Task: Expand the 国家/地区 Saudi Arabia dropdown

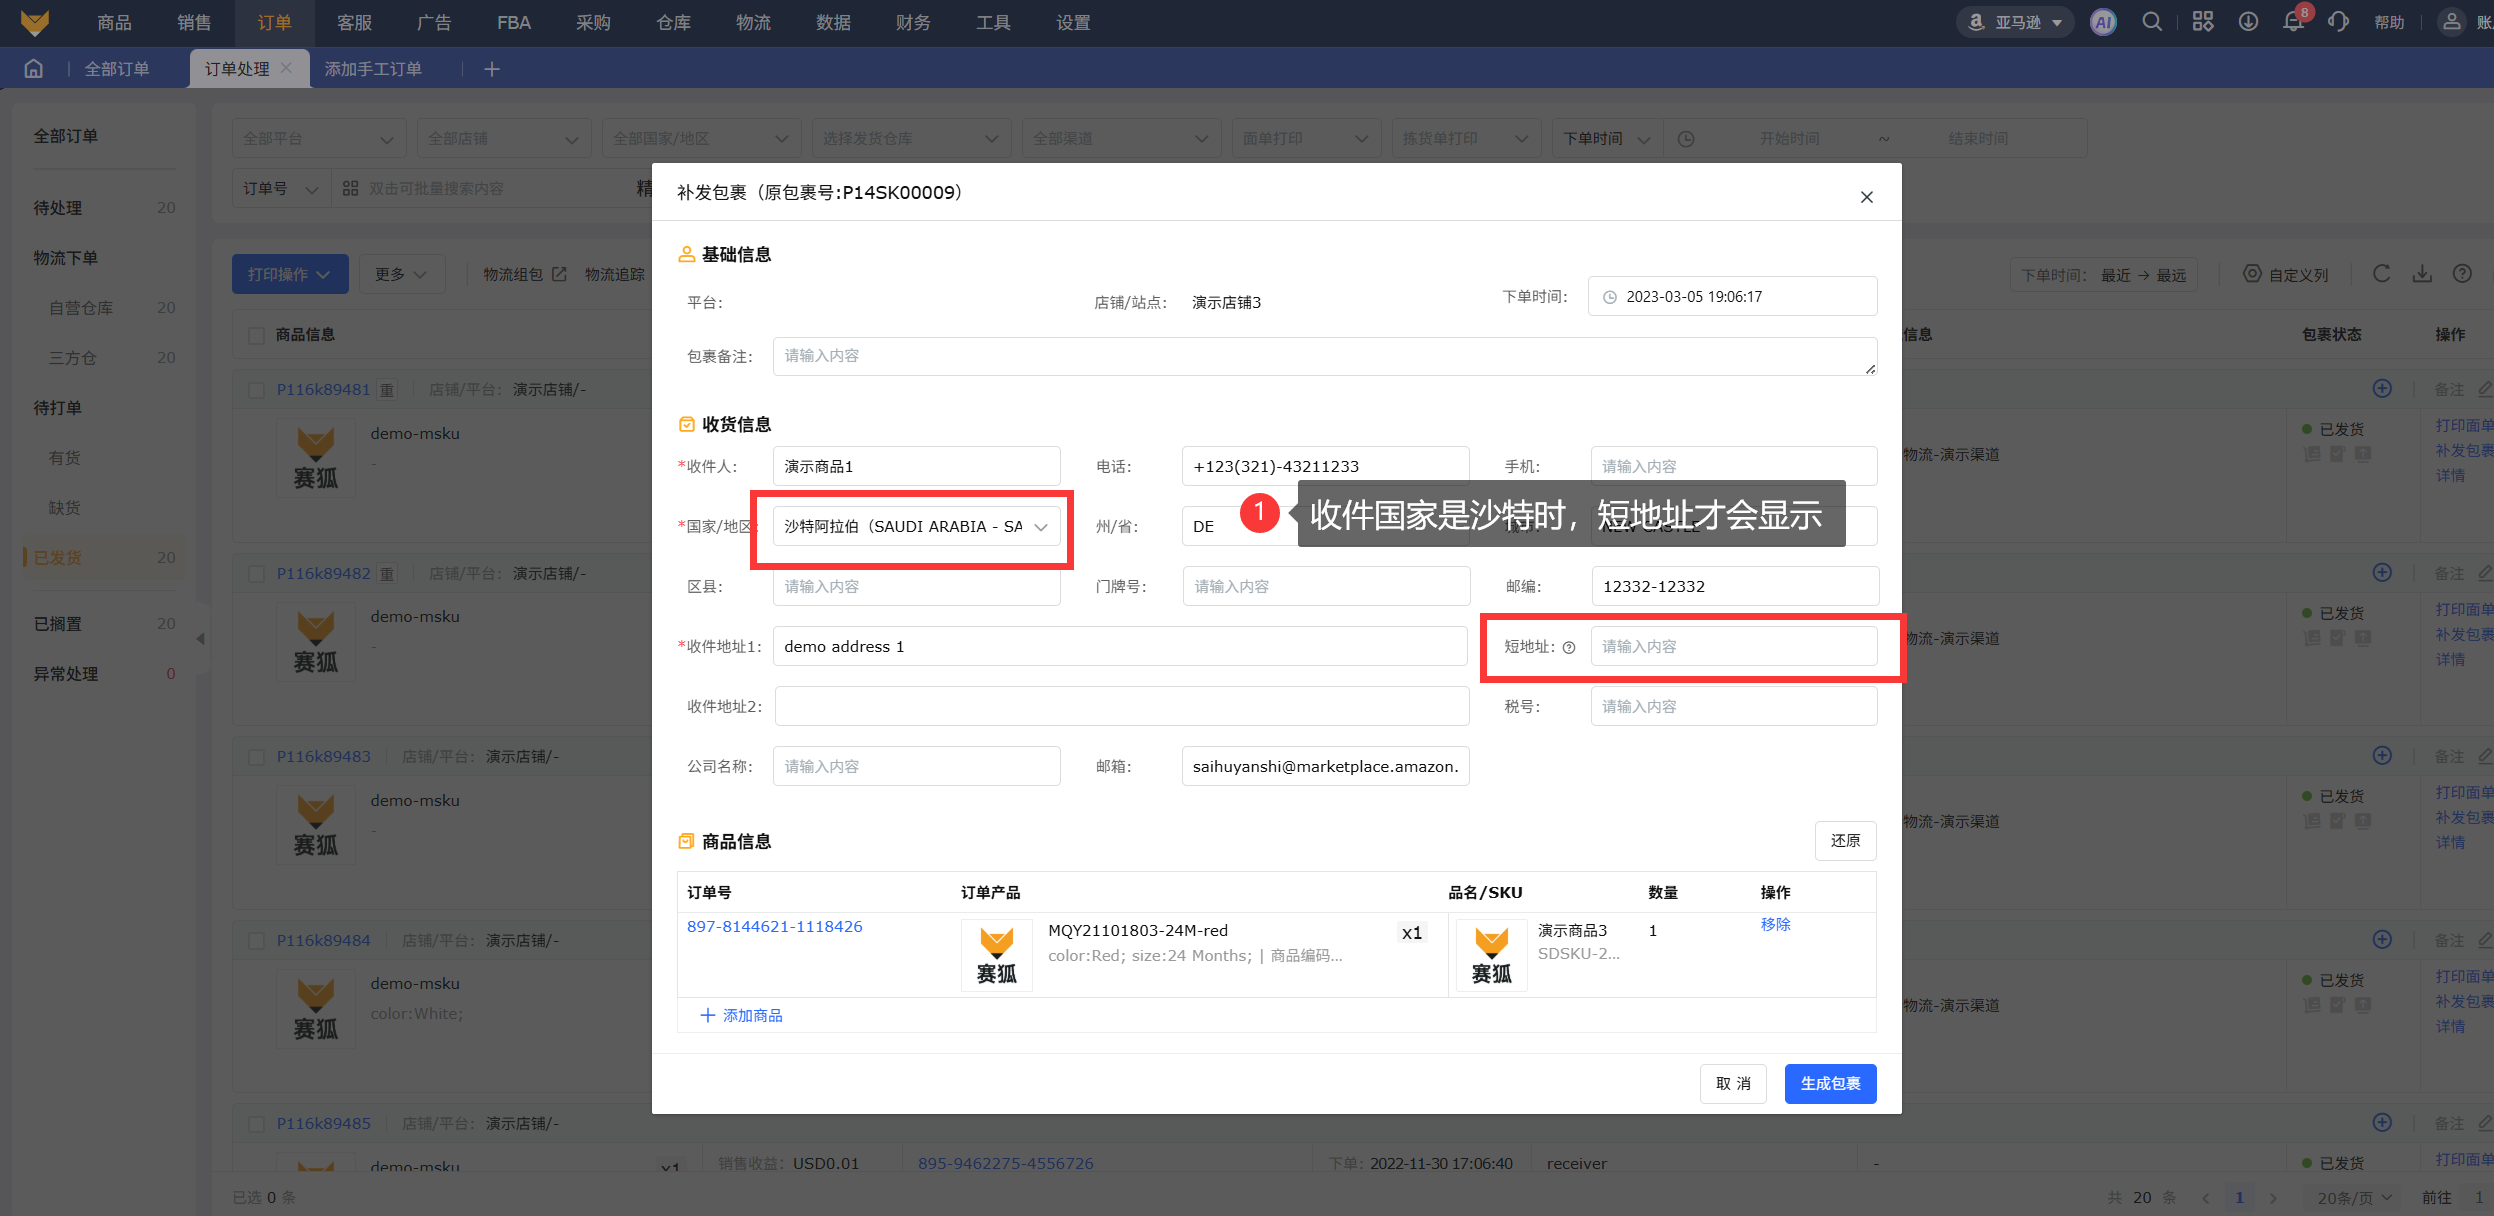Action: [x=916, y=527]
